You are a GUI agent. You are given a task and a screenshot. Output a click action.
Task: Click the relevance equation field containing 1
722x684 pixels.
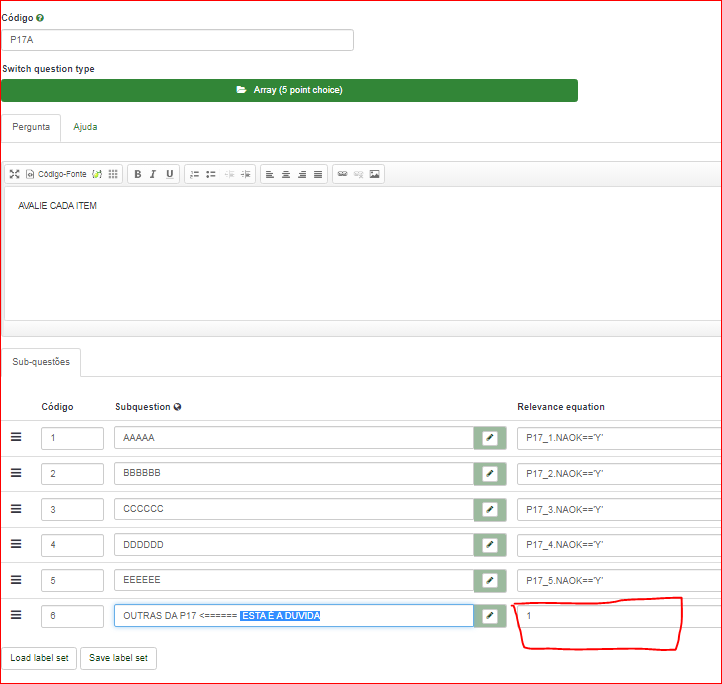click(619, 616)
